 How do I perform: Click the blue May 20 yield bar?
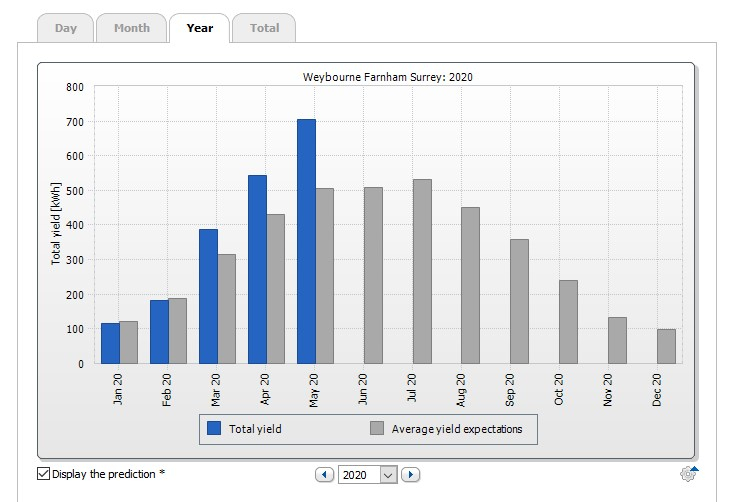tap(307, 242)
